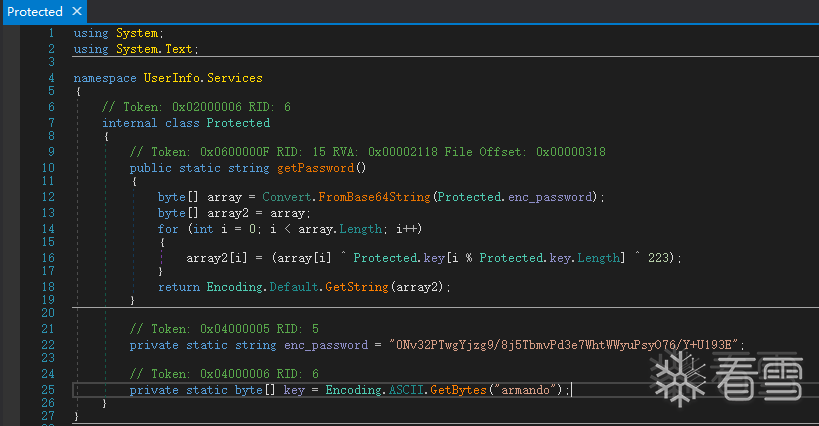Click the encrypted Base64 password string
Viewport: 819px width, 426px height.
pyautogui.click(x=565, y=345)
